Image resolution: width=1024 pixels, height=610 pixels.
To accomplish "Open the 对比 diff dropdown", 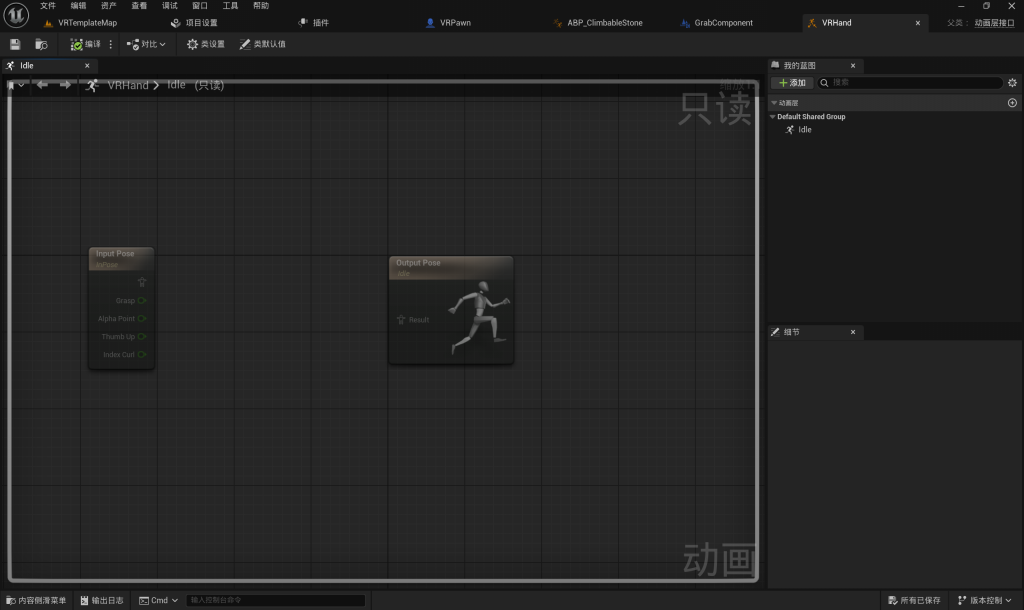I will point(146,44).
